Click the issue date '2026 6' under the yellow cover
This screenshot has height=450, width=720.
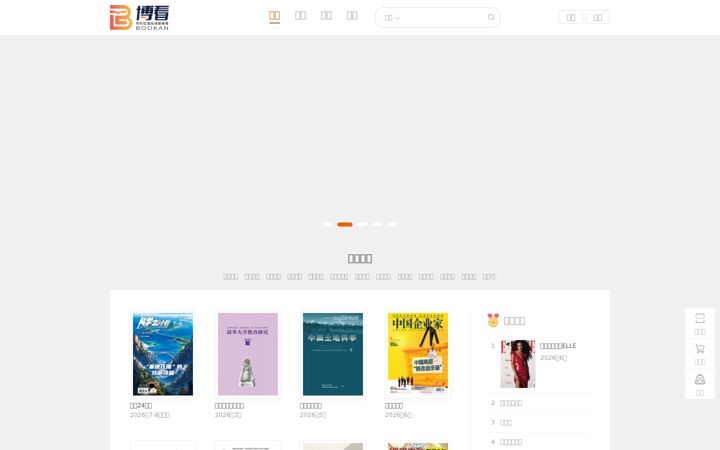pos(398,415)
